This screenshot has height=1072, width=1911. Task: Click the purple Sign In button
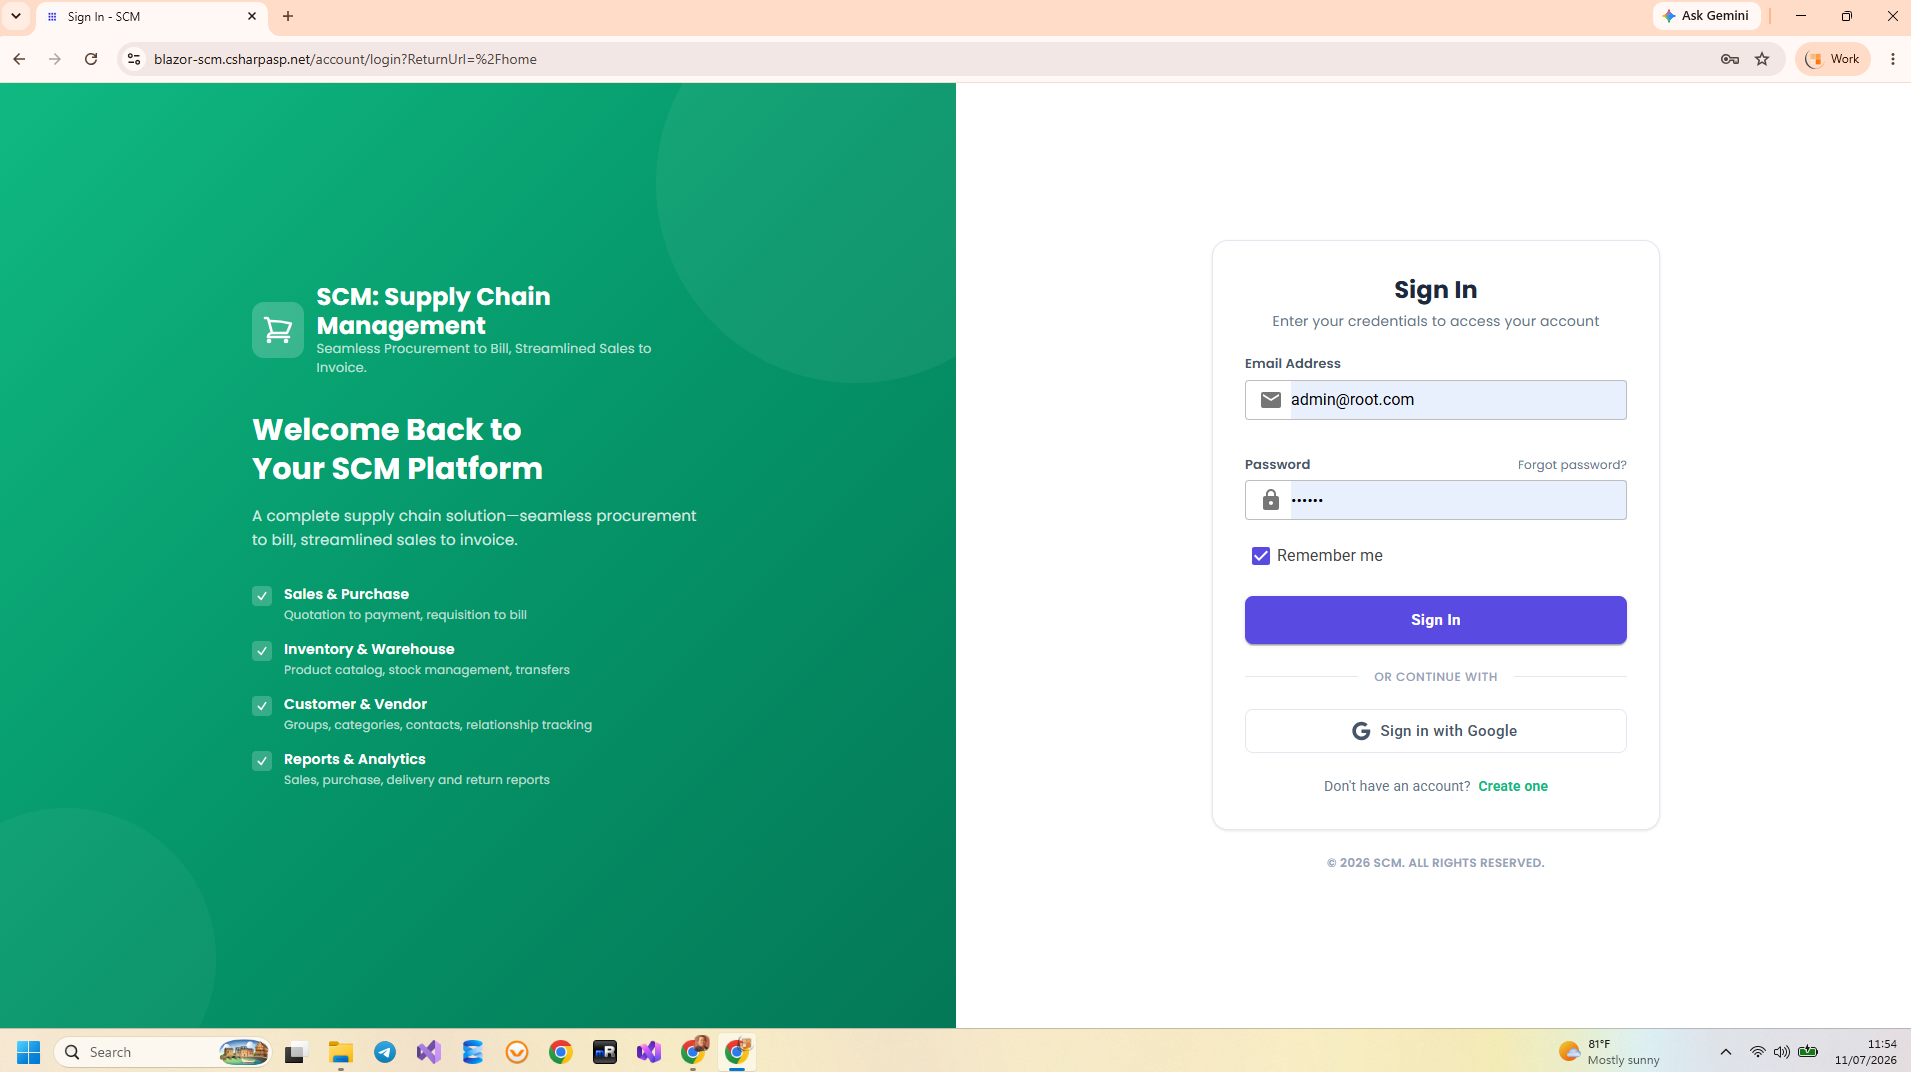1435,620
